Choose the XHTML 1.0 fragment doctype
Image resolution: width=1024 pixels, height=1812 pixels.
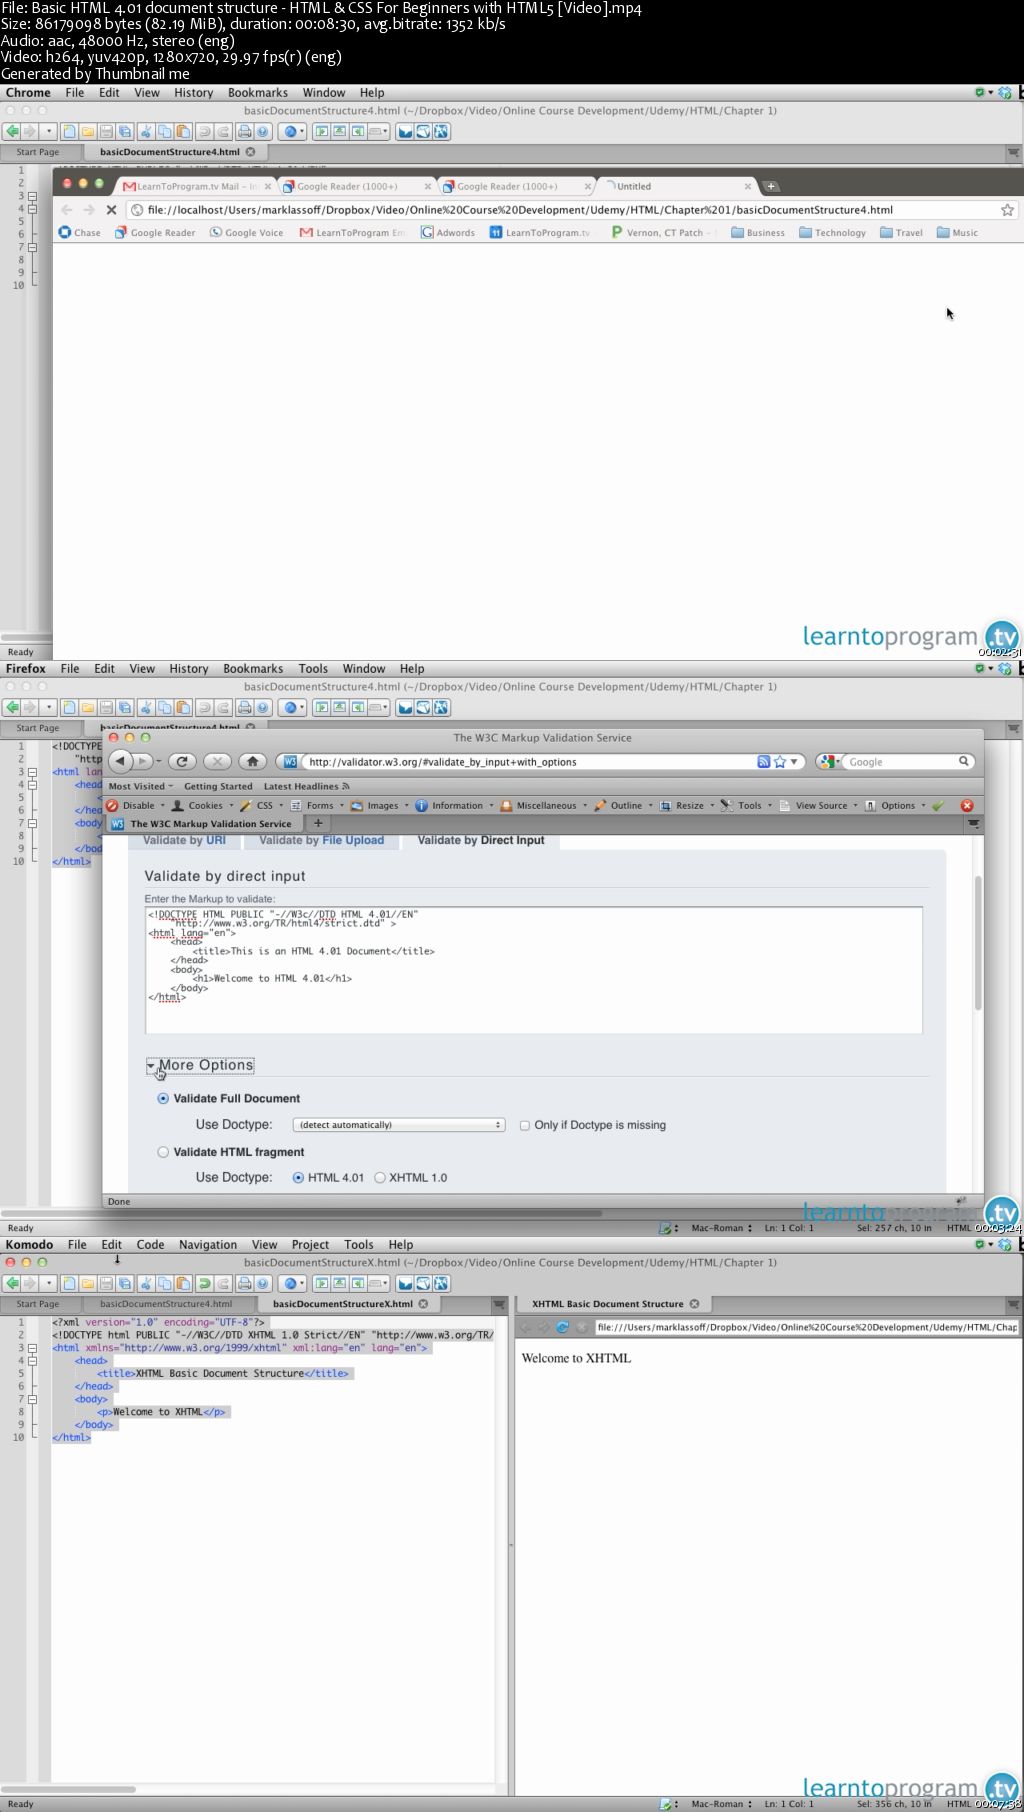click(x=380, y=1178)
